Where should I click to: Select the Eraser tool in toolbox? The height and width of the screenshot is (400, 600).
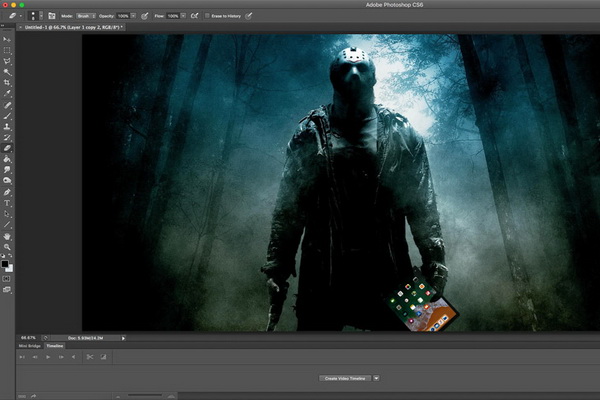point(7,148)
